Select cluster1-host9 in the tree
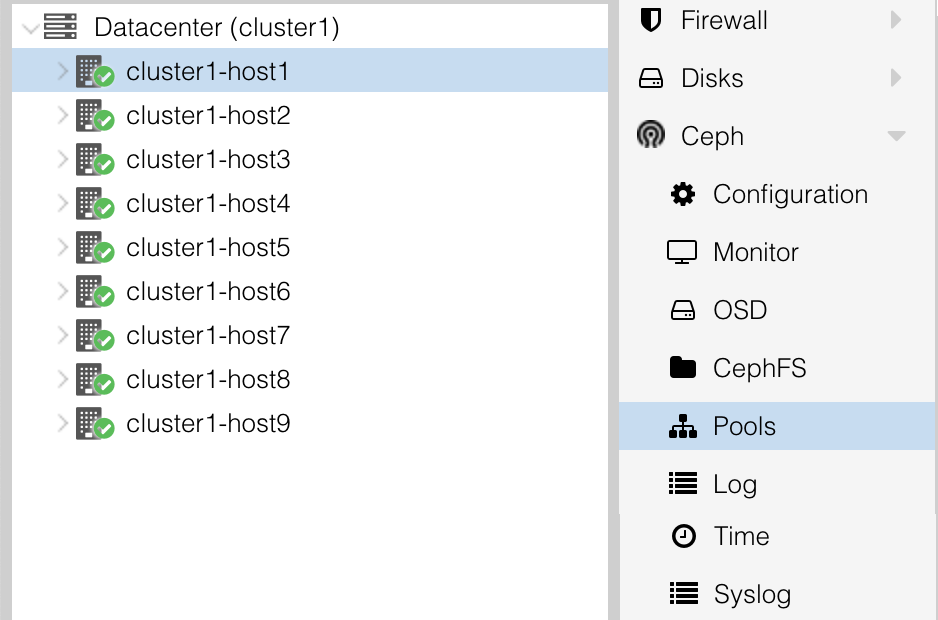Screen dimensions: 938x620 pos(208,424)
